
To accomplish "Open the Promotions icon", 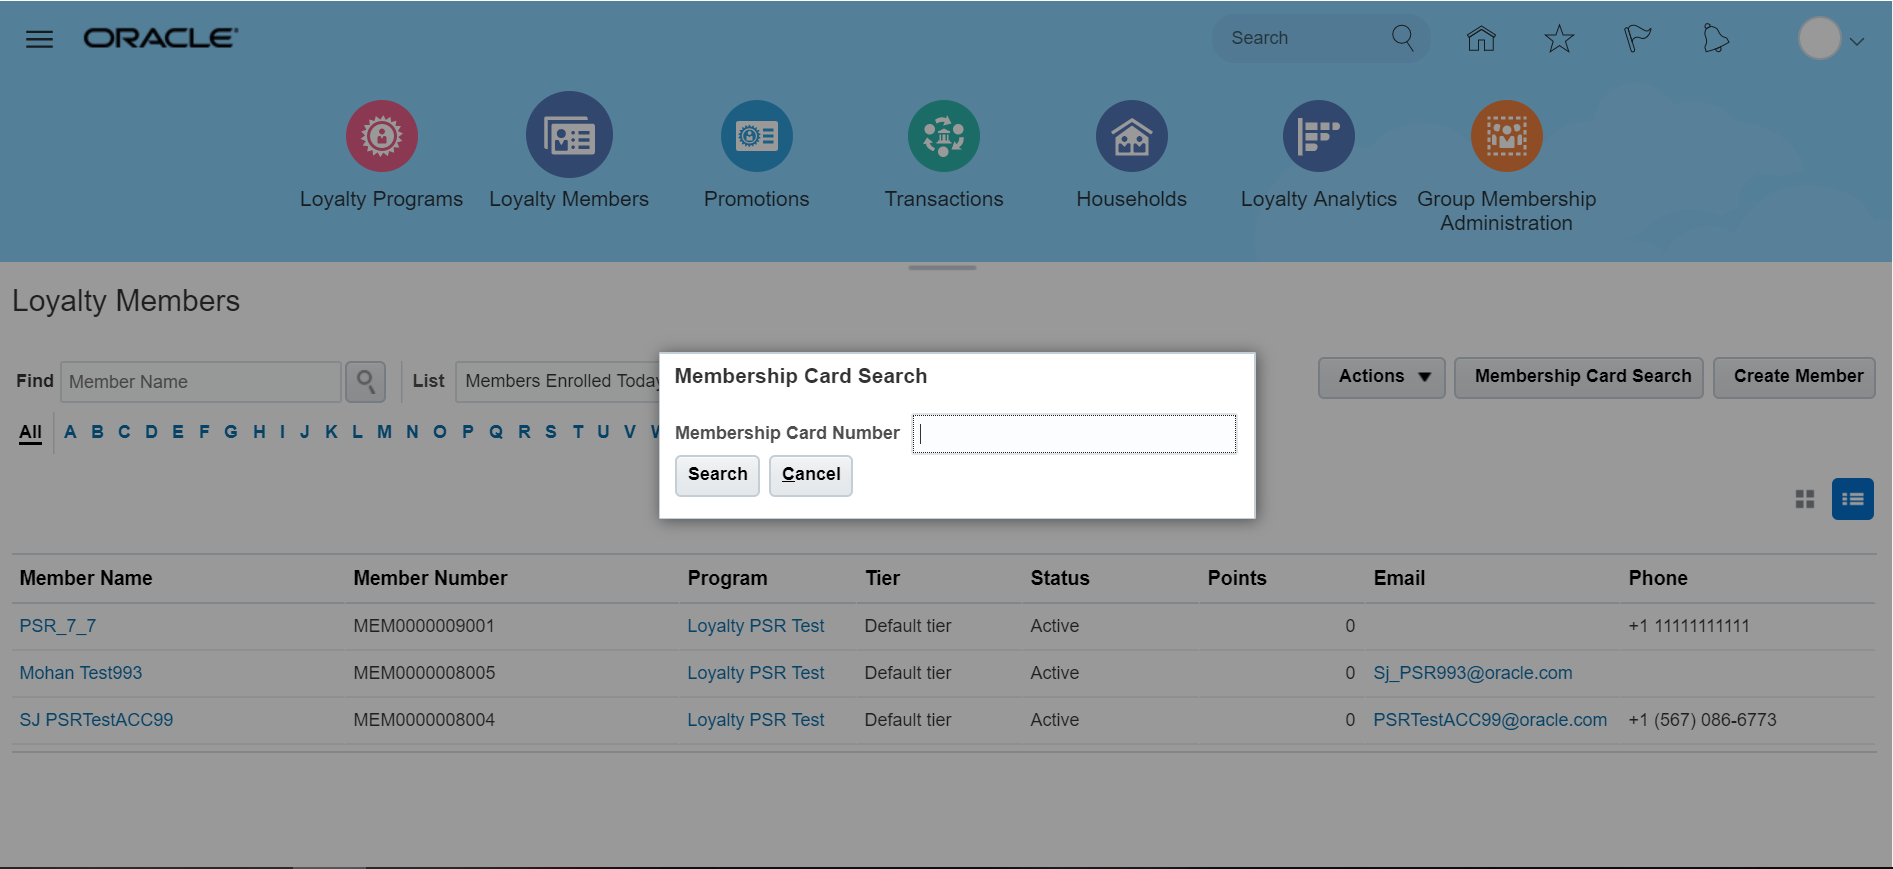I will pos(757,136).
